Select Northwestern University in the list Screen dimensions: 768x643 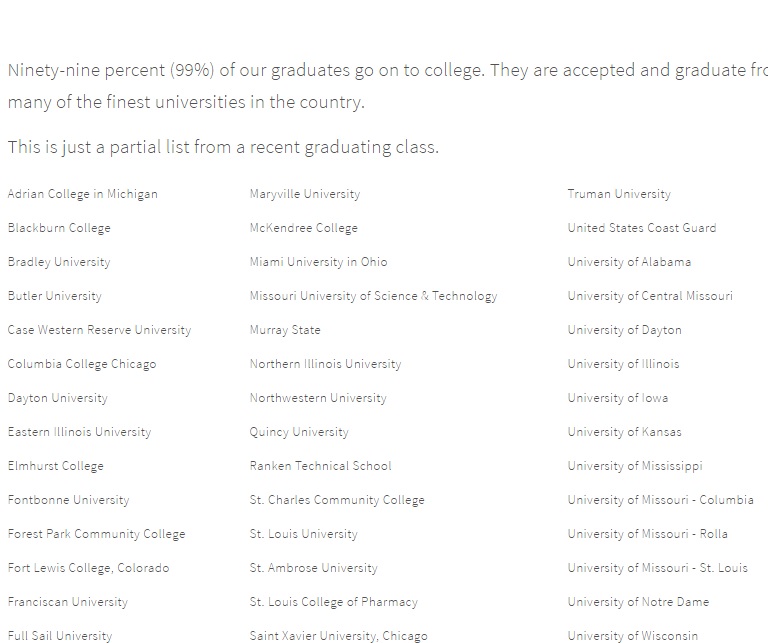point(318,398)
